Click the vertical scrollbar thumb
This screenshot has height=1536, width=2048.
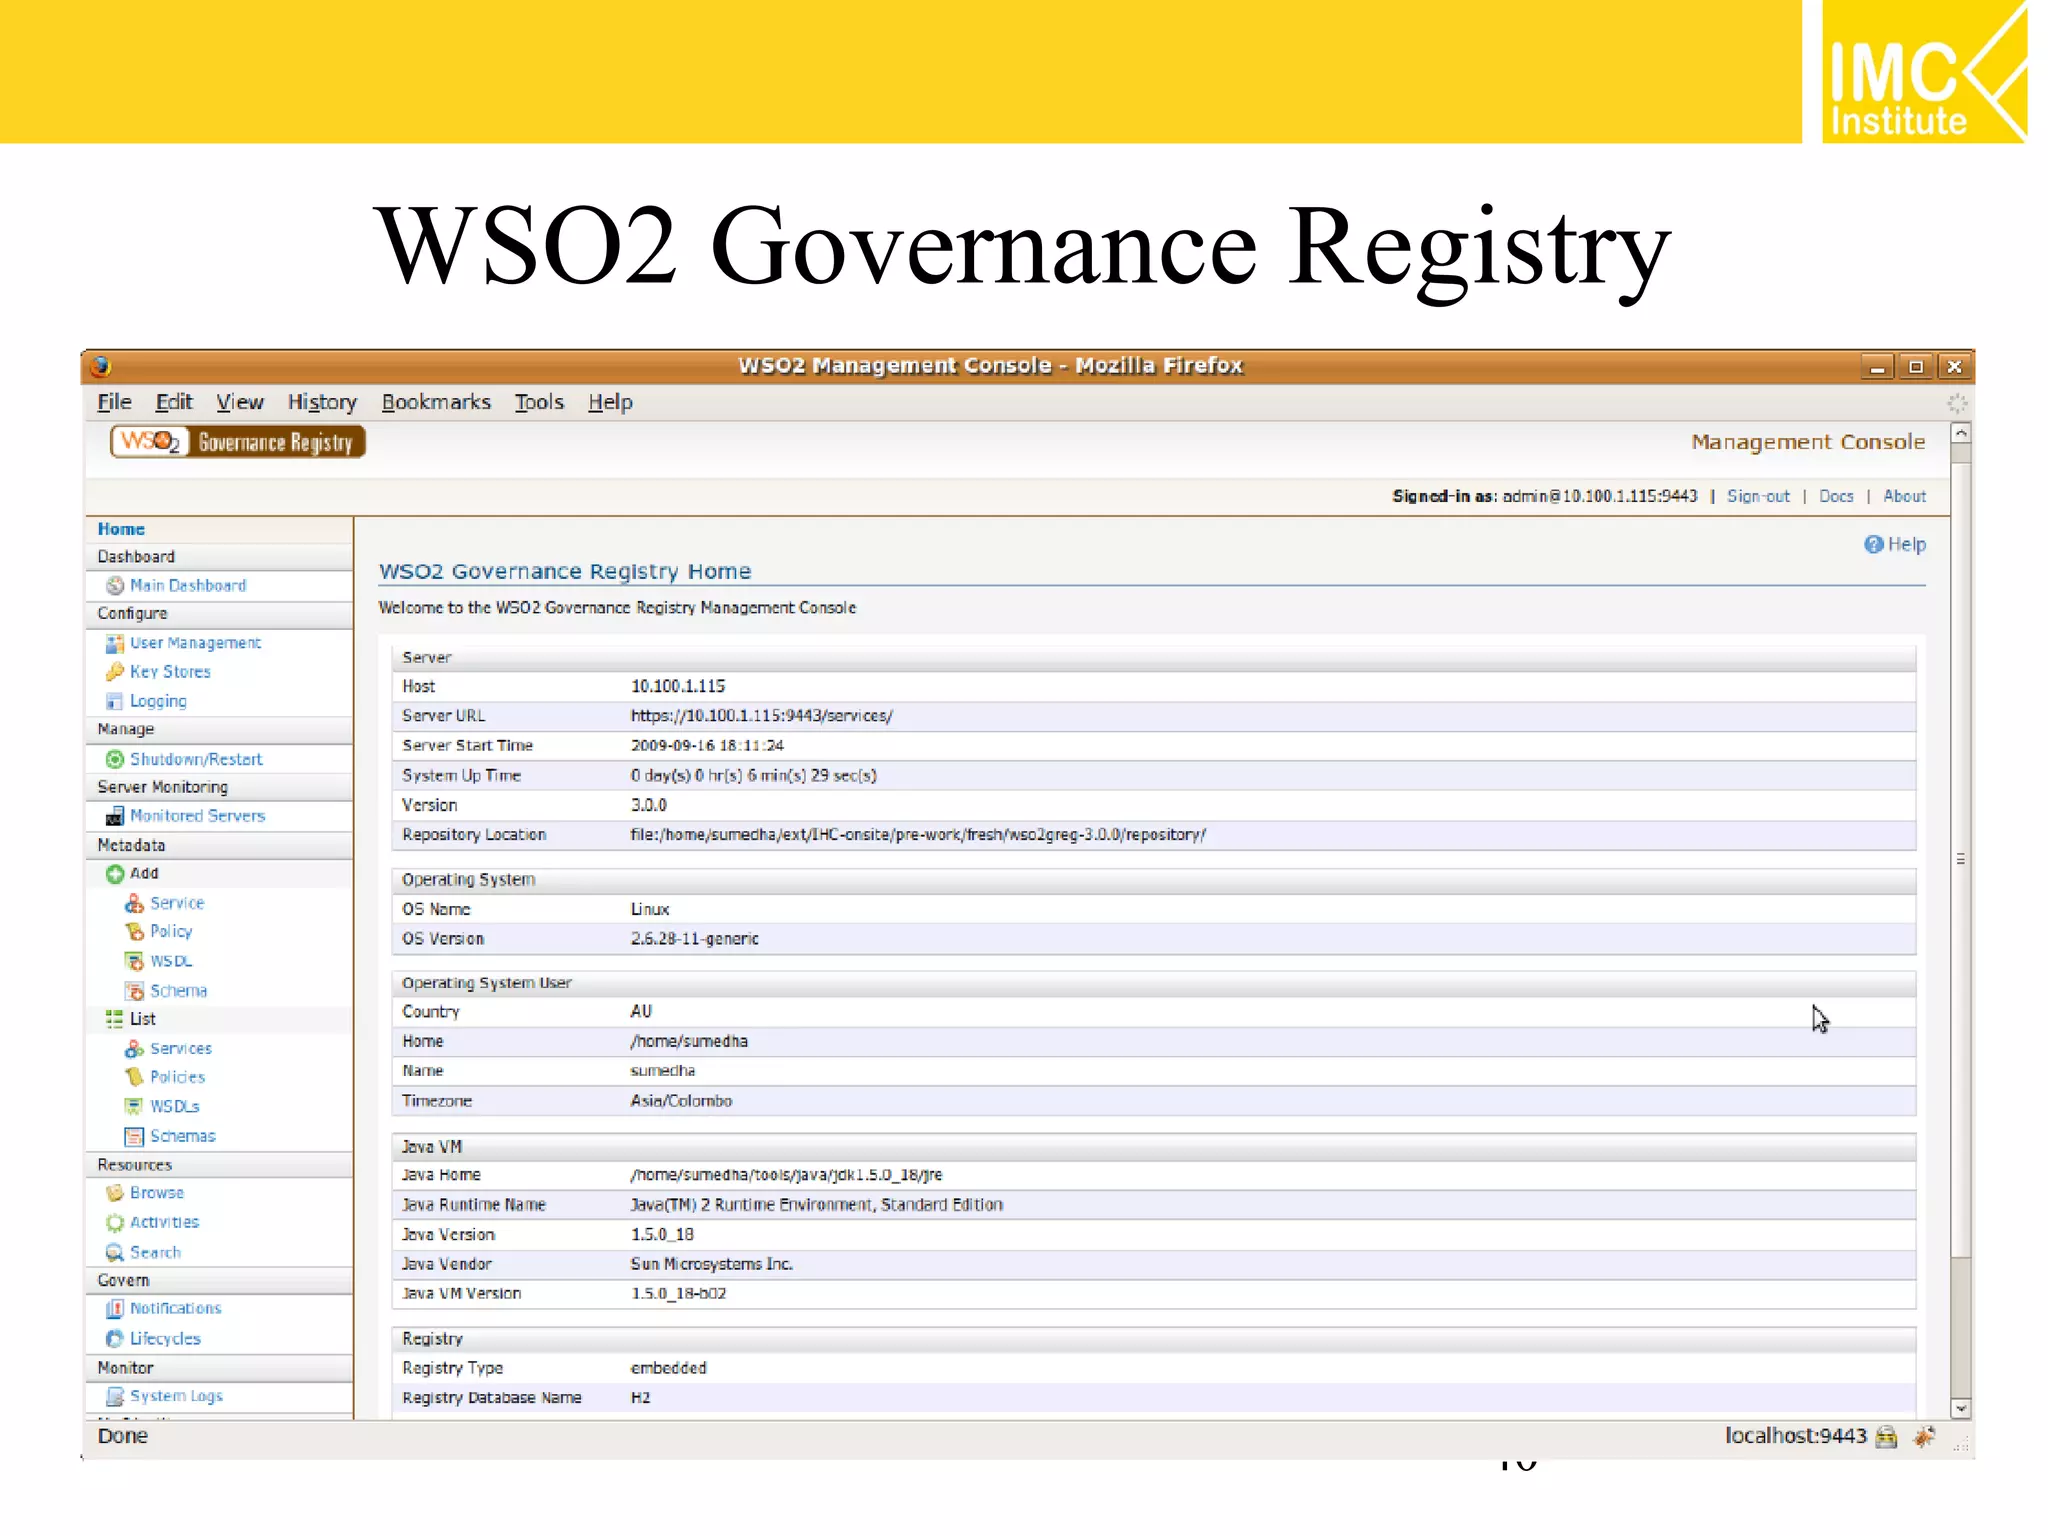tap(1961, 858)
